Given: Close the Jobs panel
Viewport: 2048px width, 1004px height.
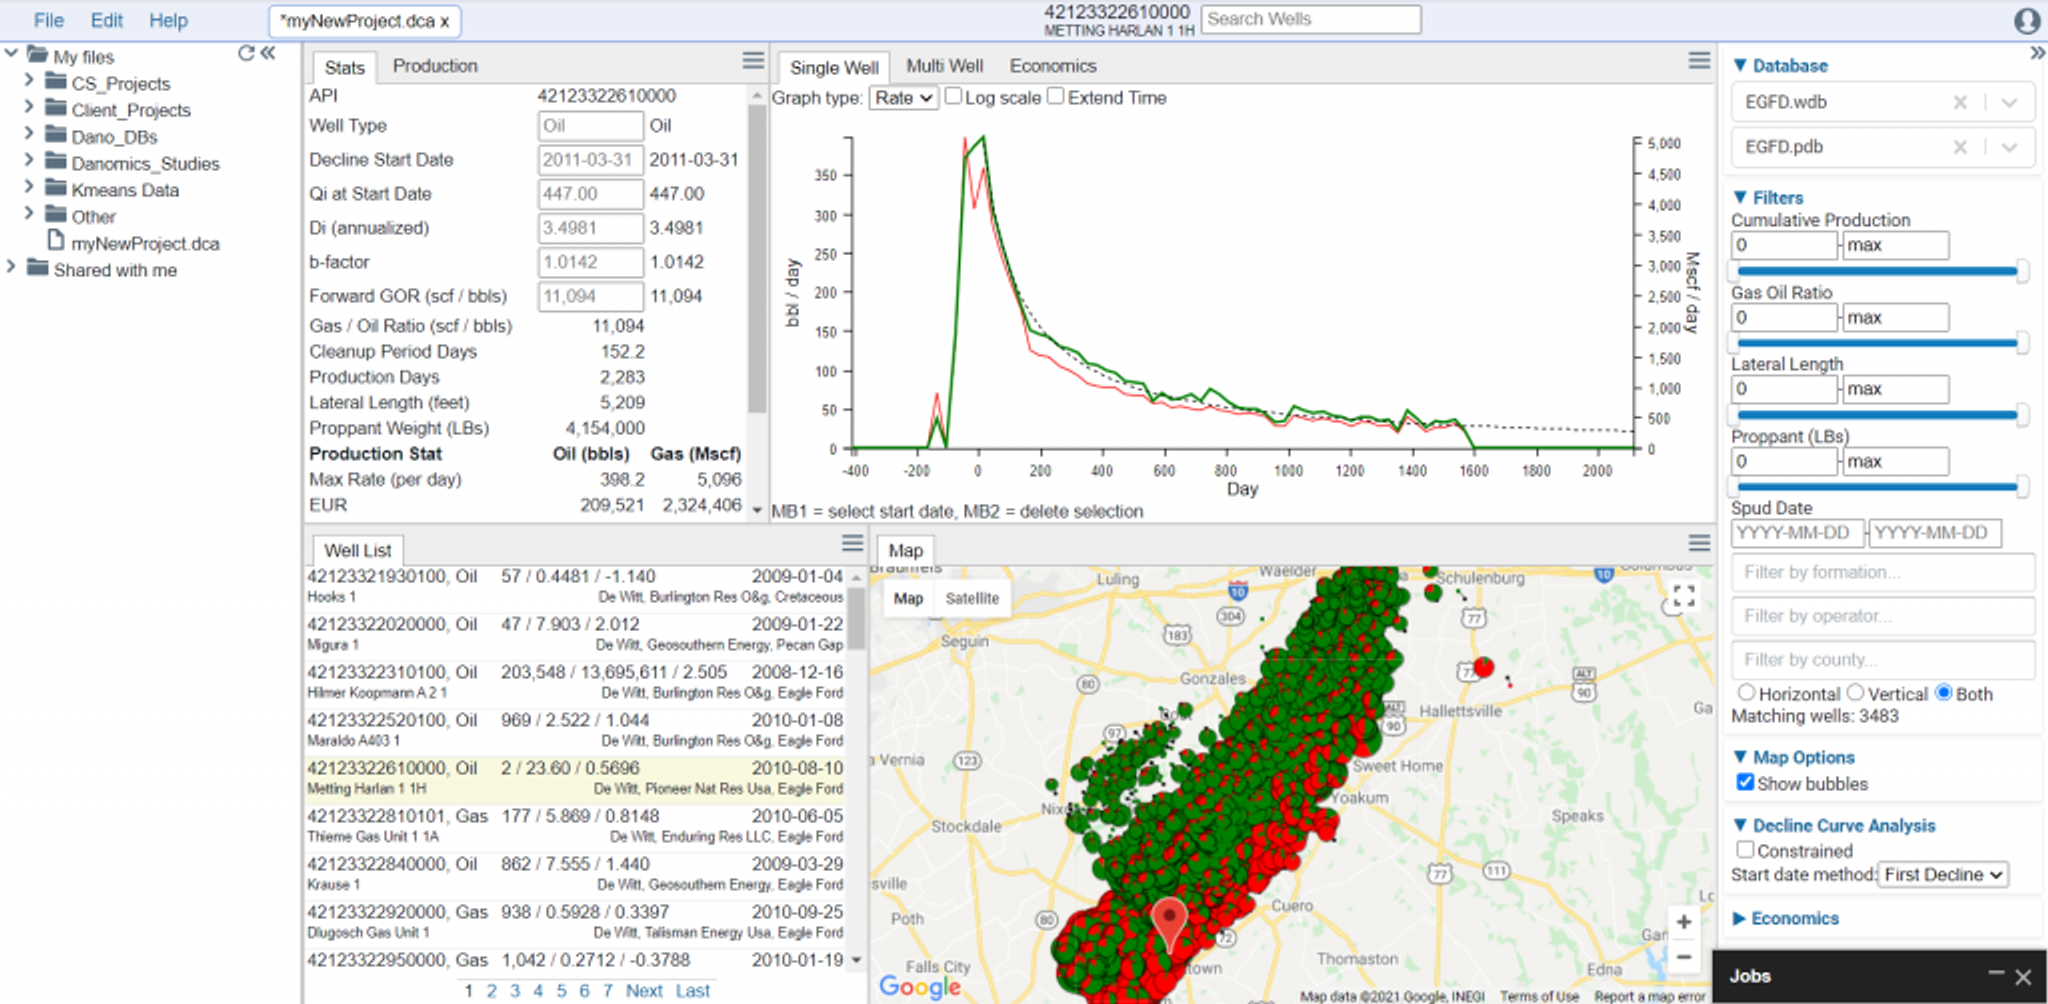Looking at the screenshot, I should click(2023, 976).
